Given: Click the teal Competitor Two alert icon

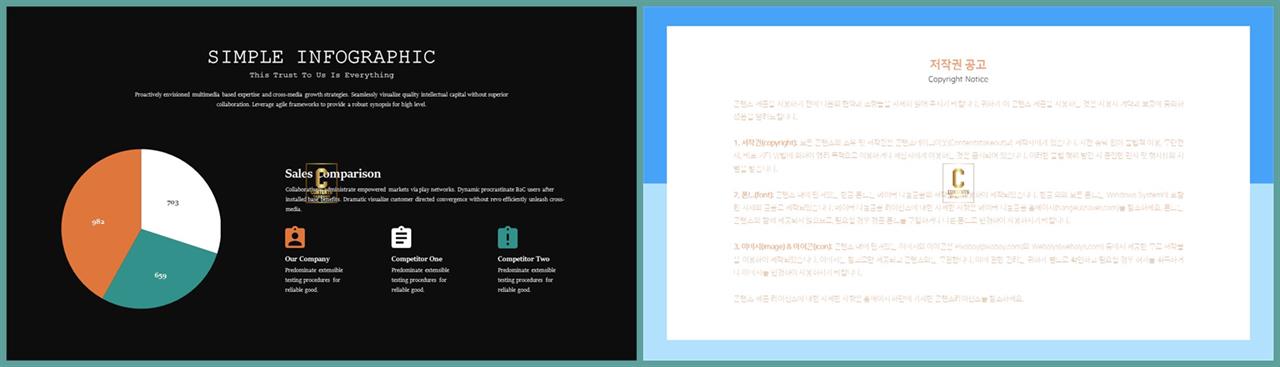Looking at the screenshot, I should tap(508, 237).
